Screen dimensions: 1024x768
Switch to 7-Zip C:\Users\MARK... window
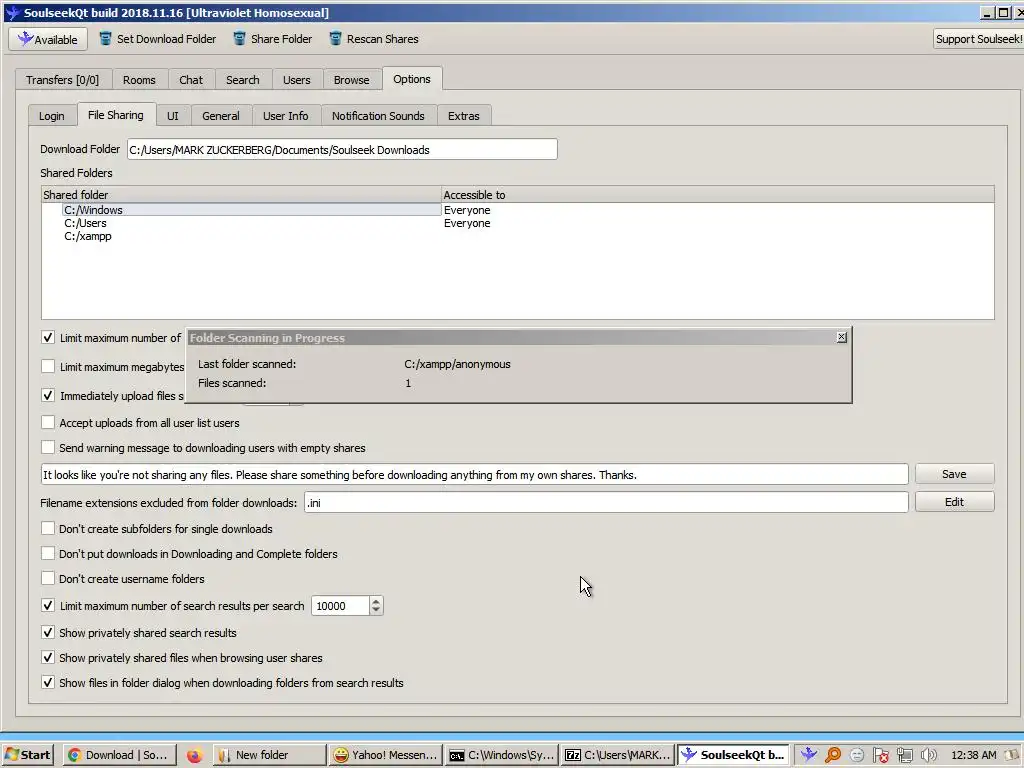(x=618, y=755)
